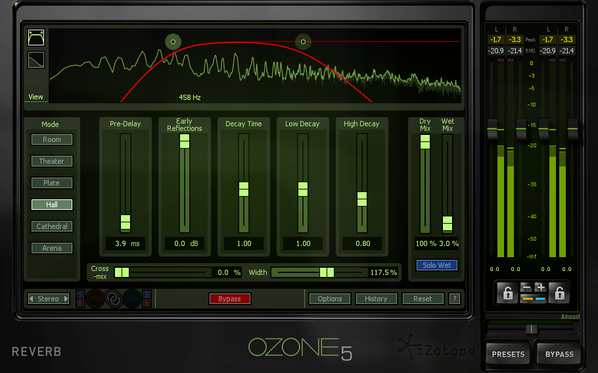
Task: Bypass the Side channel with red B
Action: [147, 303]
